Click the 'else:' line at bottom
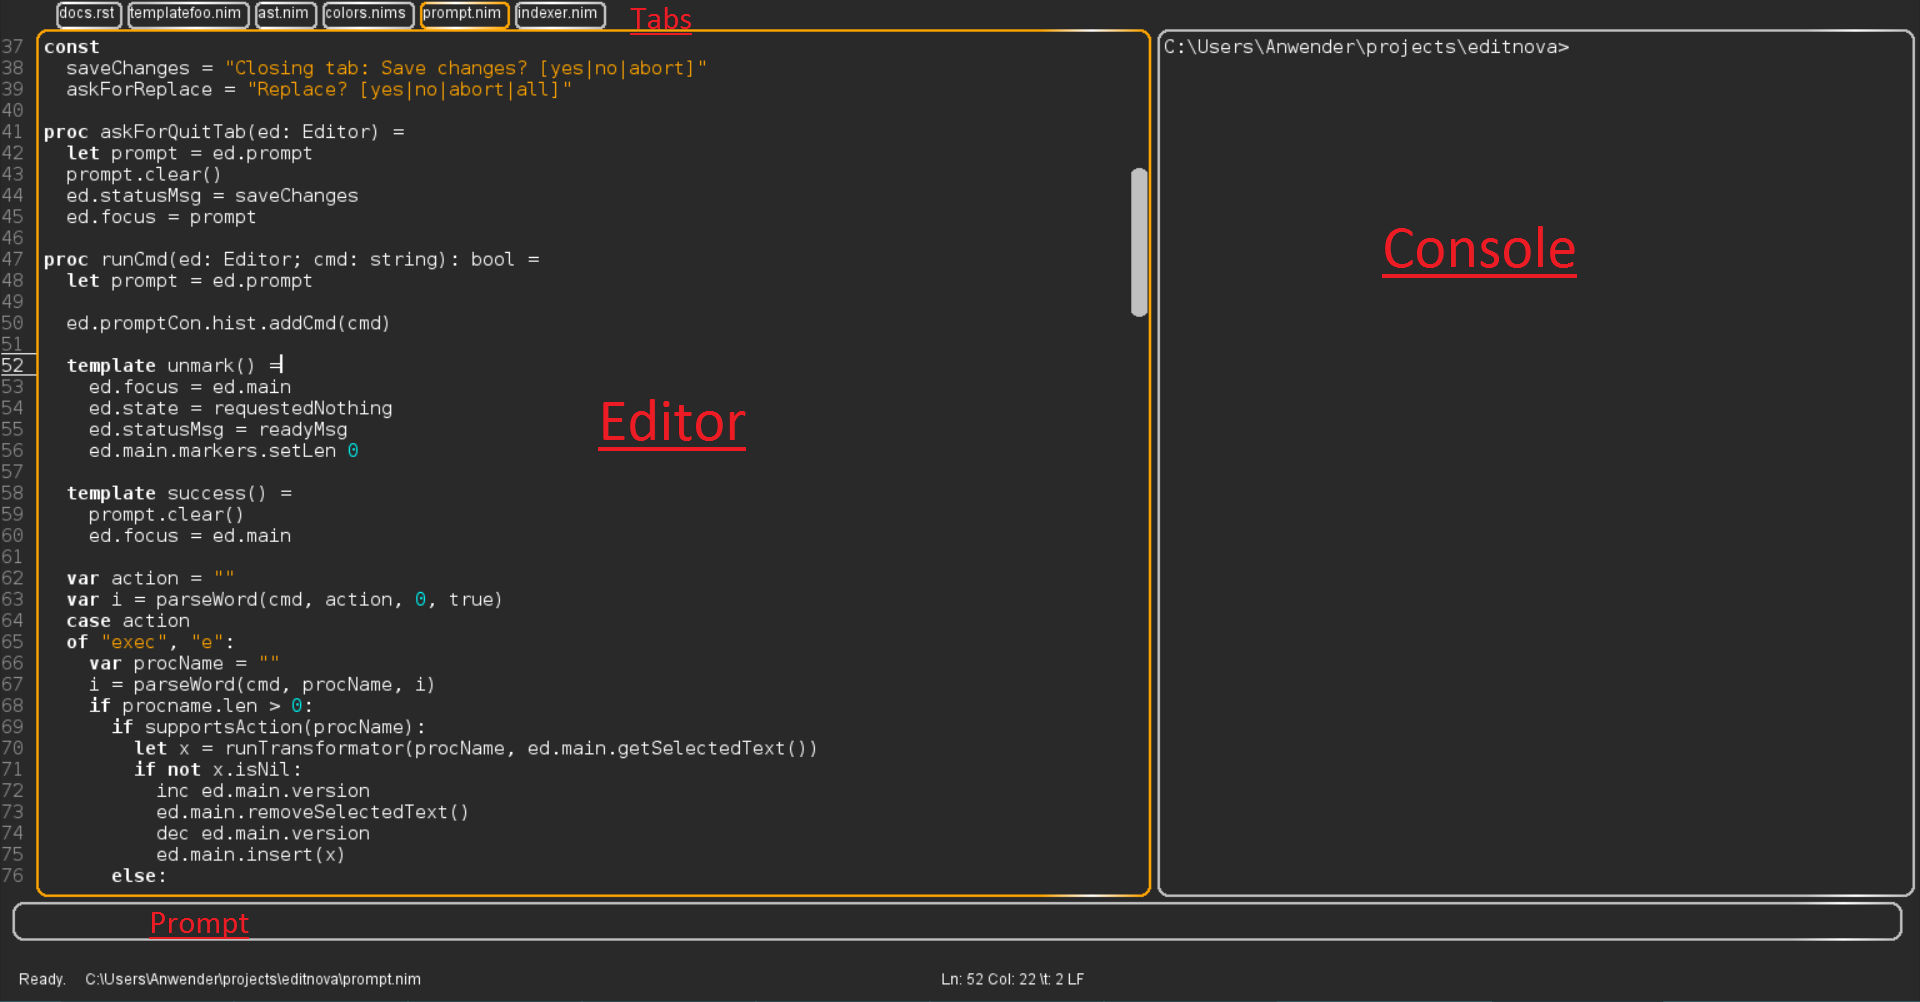1920x1002 pixels. 139,875
